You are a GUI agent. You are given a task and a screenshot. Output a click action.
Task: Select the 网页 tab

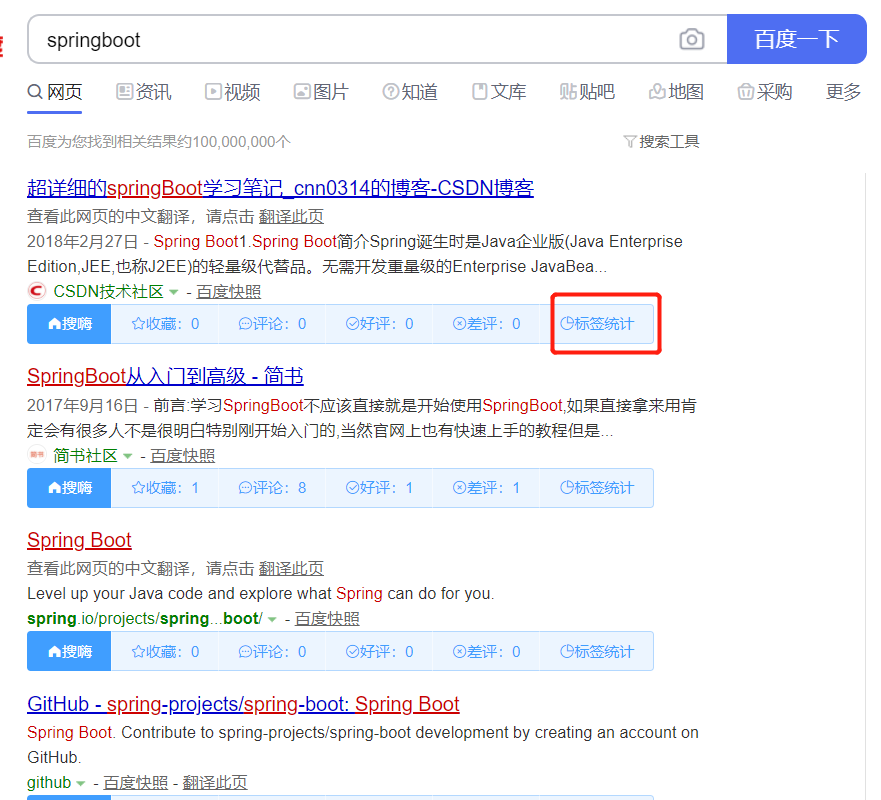coord(55,92)
